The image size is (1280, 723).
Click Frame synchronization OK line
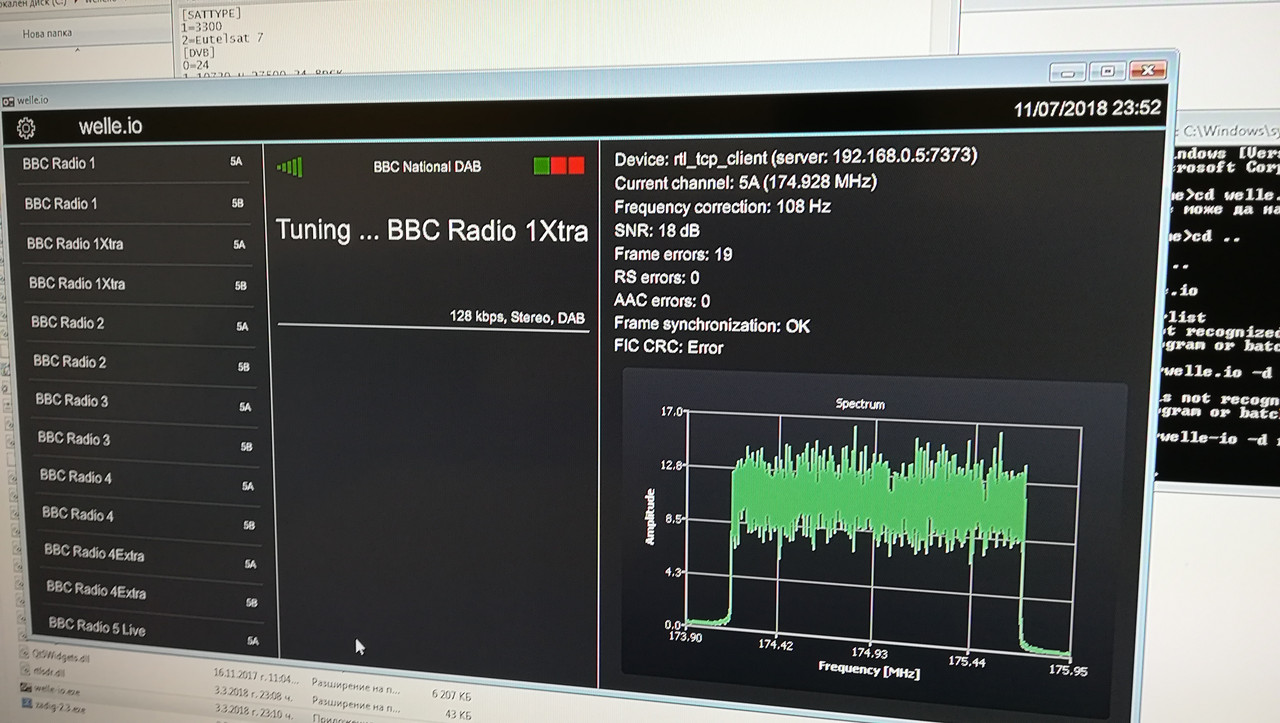tap(712, 325)
